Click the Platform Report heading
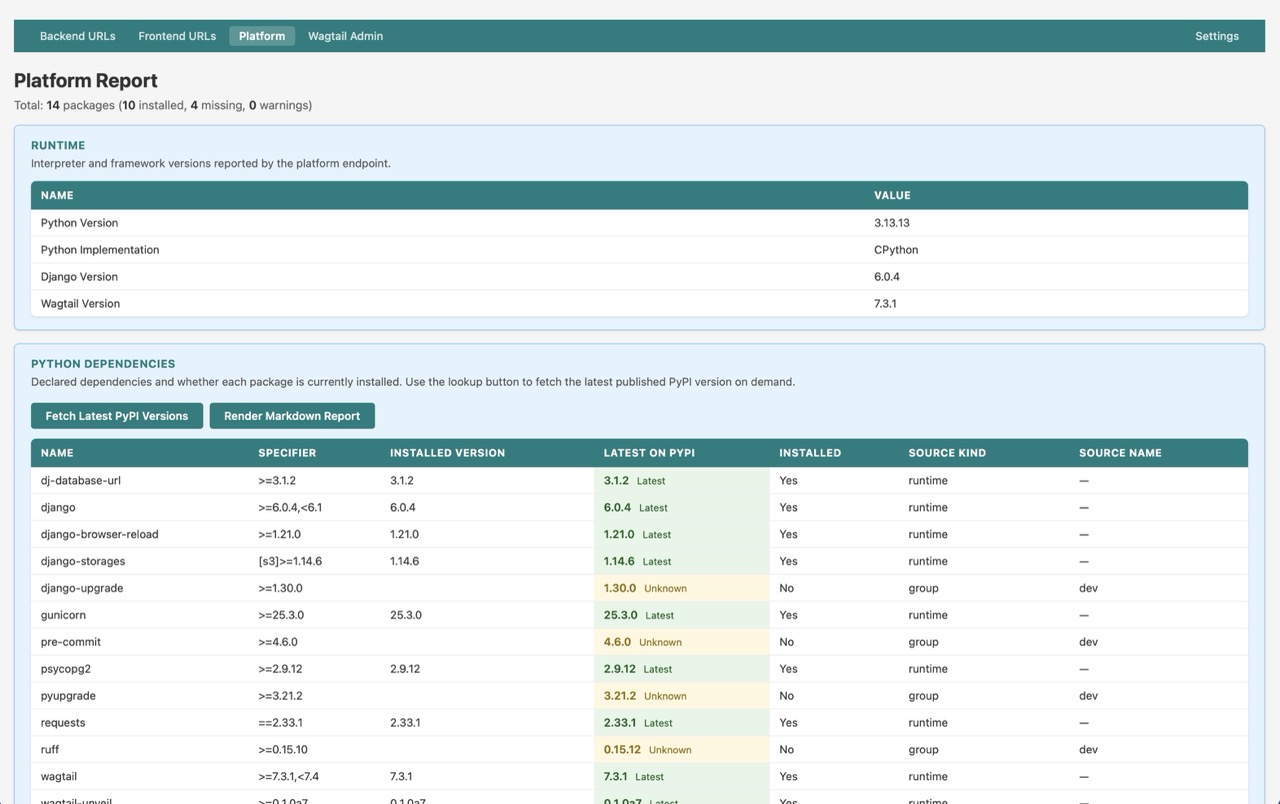 point(86,81)
